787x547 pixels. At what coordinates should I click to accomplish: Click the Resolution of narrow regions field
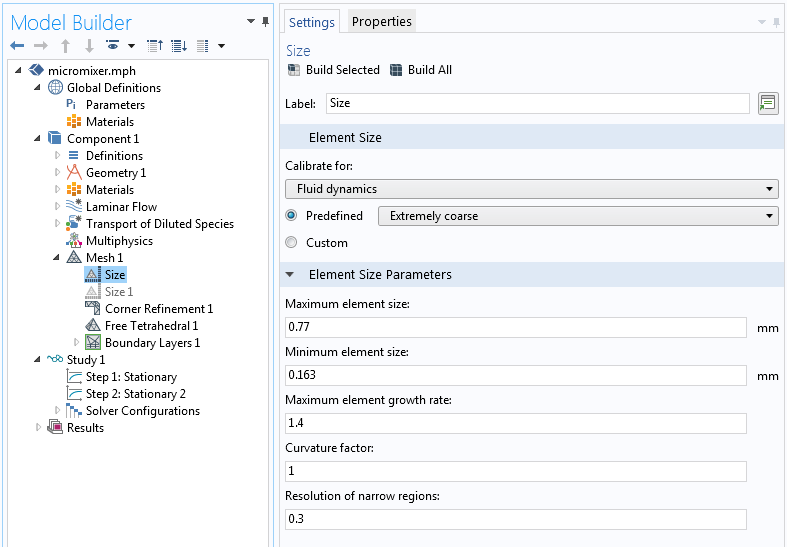pos(515,519)
